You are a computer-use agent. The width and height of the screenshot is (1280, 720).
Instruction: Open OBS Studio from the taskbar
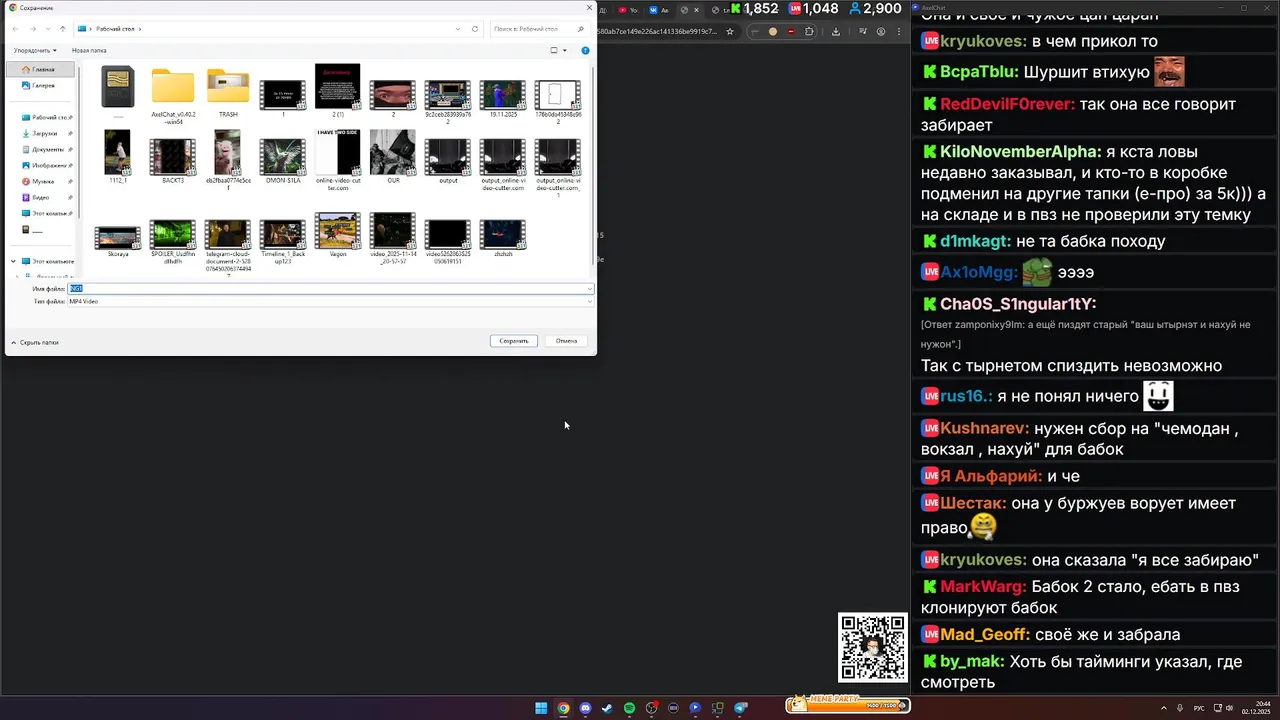(651, 708)
